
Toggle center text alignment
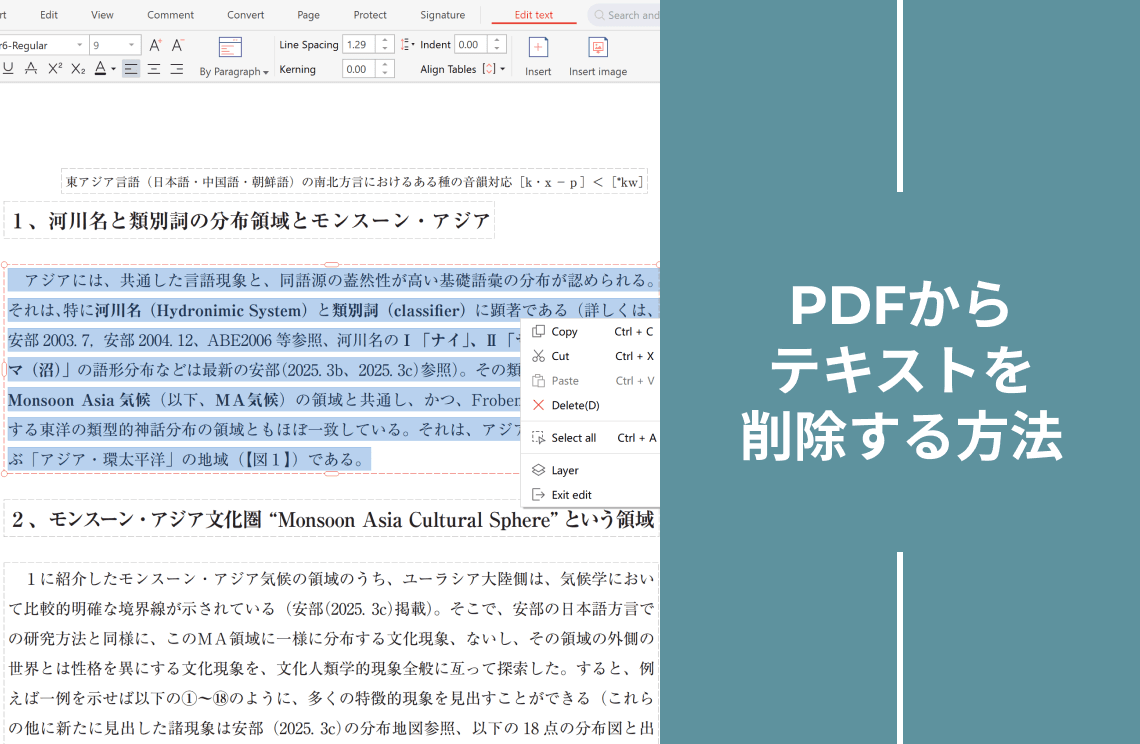point(154,69)
